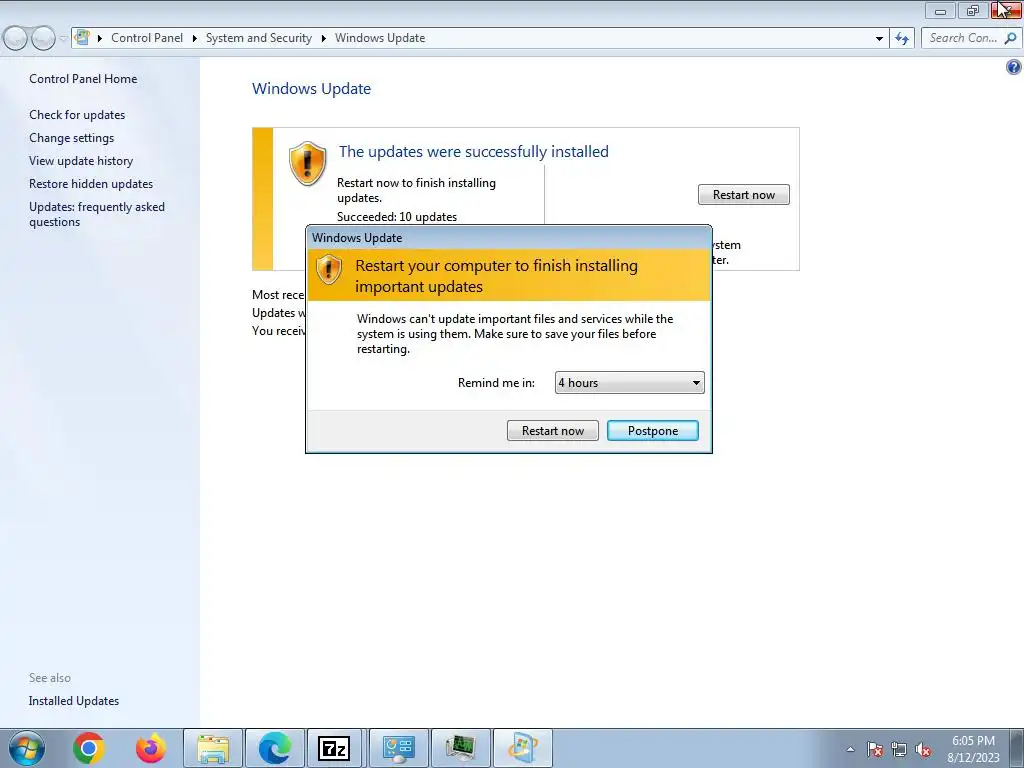Click the search magnifier icon
This screenshot has height=768, width=1024.
click(1010, 38)
